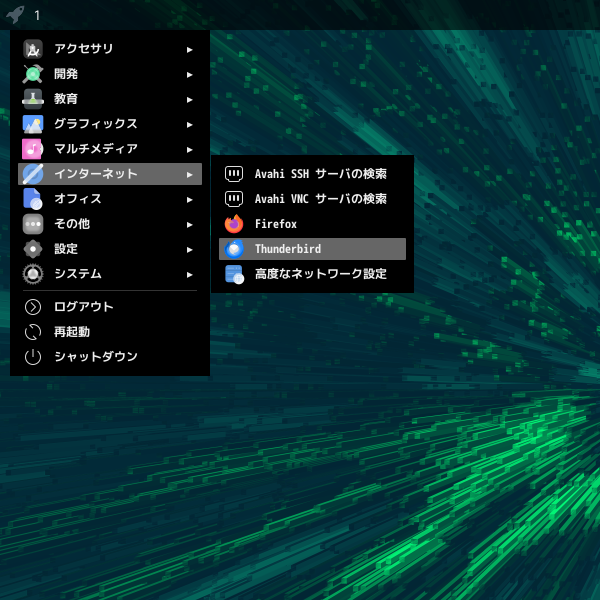
Task: Click the Avahi SSH サーバの検索 icon
Action: click(234, 174)
